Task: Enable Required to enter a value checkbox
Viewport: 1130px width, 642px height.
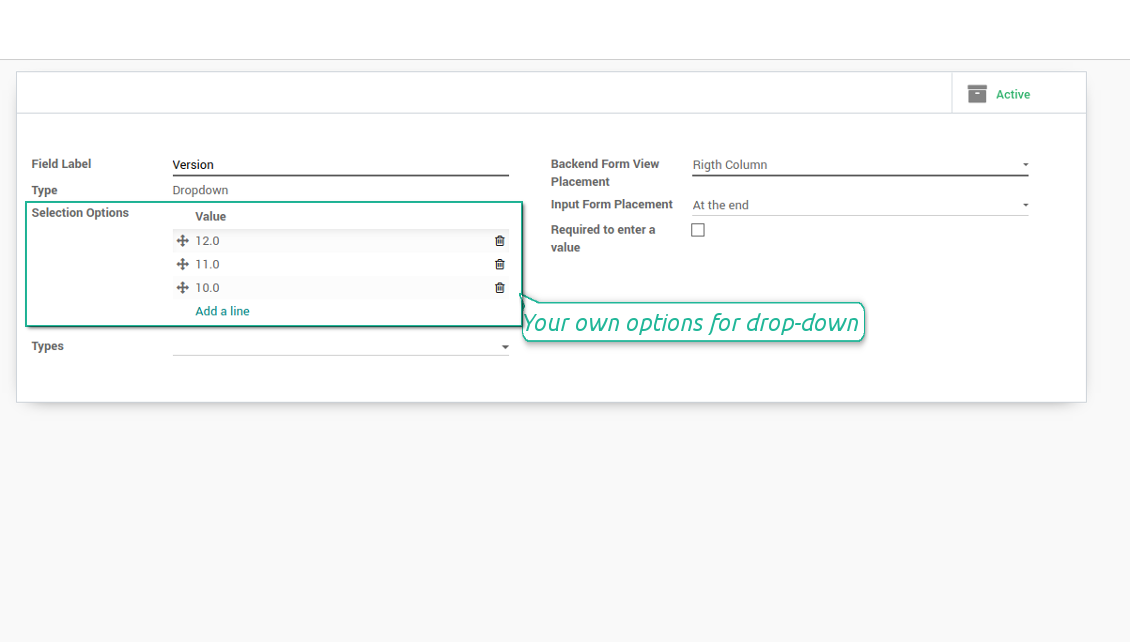Action: [698, 230]
